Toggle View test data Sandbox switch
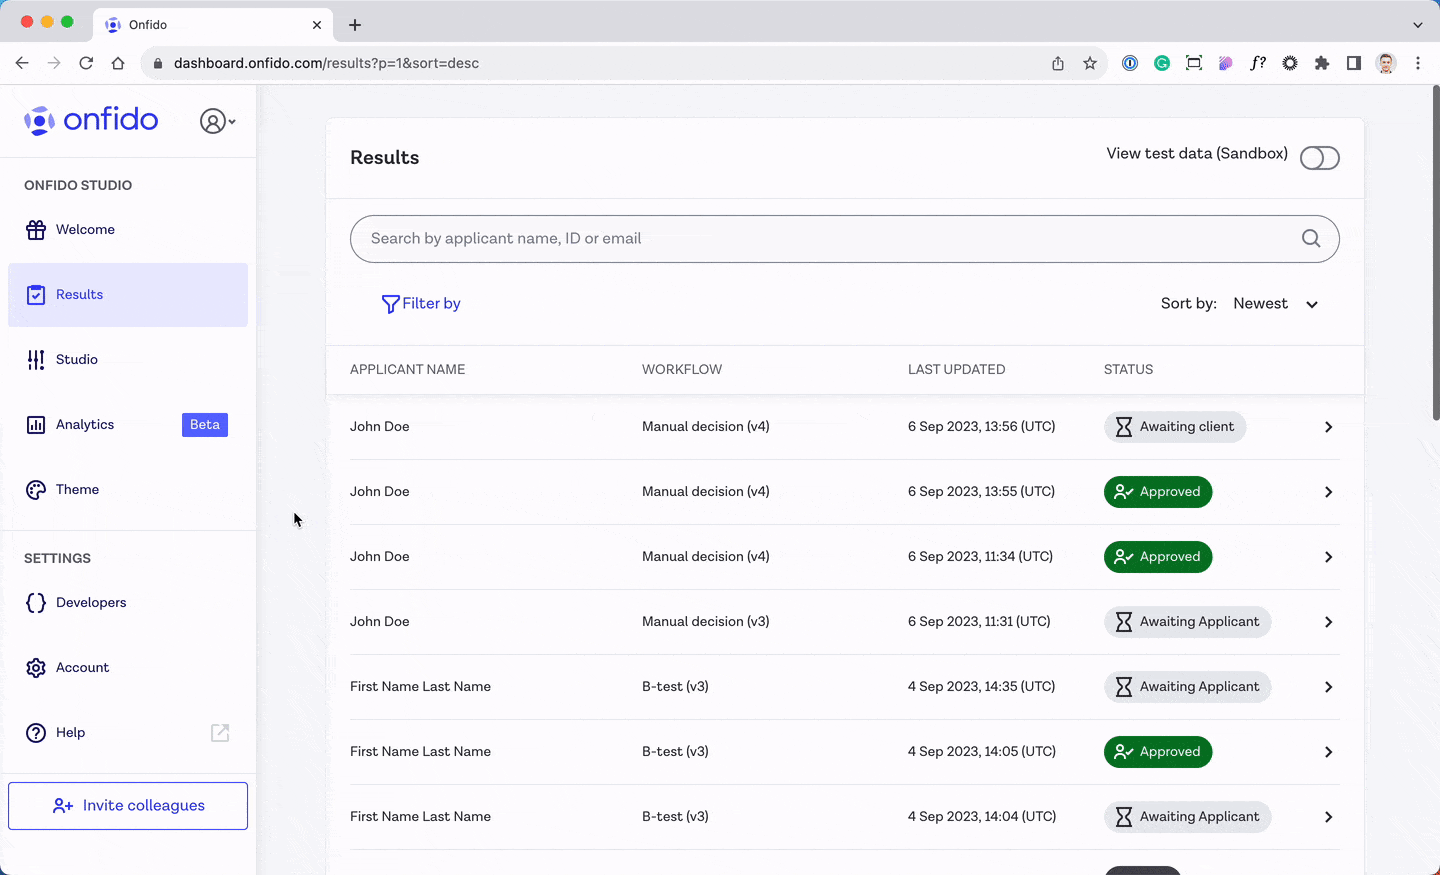Screen dimensions: 1440x875 point(1319,158)
